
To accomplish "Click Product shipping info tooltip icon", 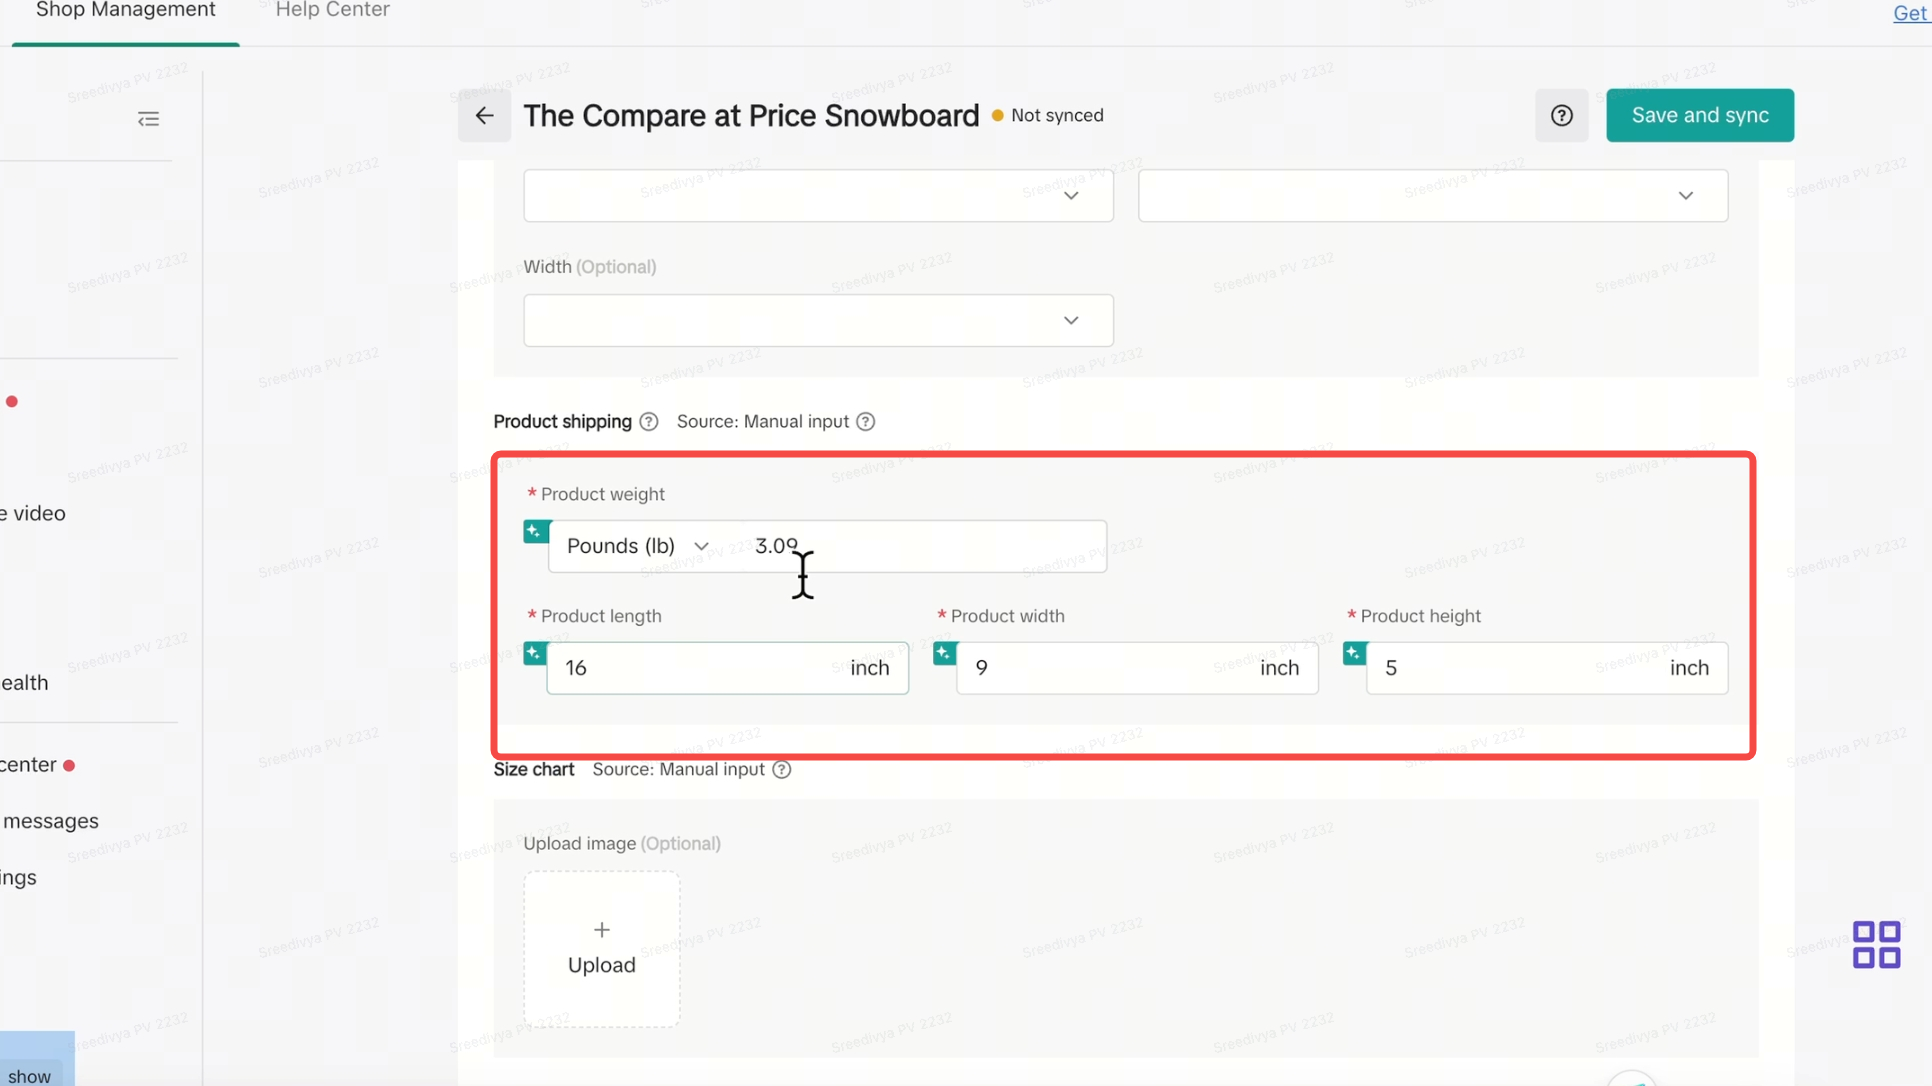I will (x=649, y=422).
